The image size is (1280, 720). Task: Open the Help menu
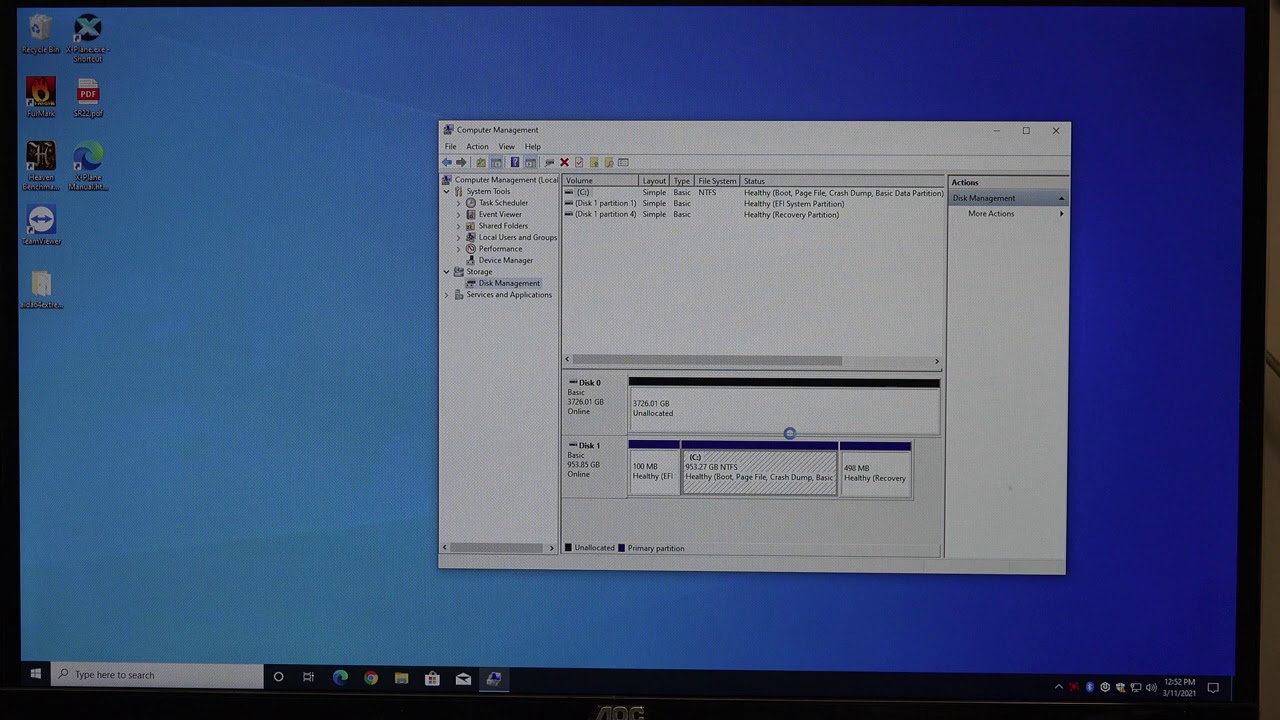pyautogui.click(x=533, y=147)
